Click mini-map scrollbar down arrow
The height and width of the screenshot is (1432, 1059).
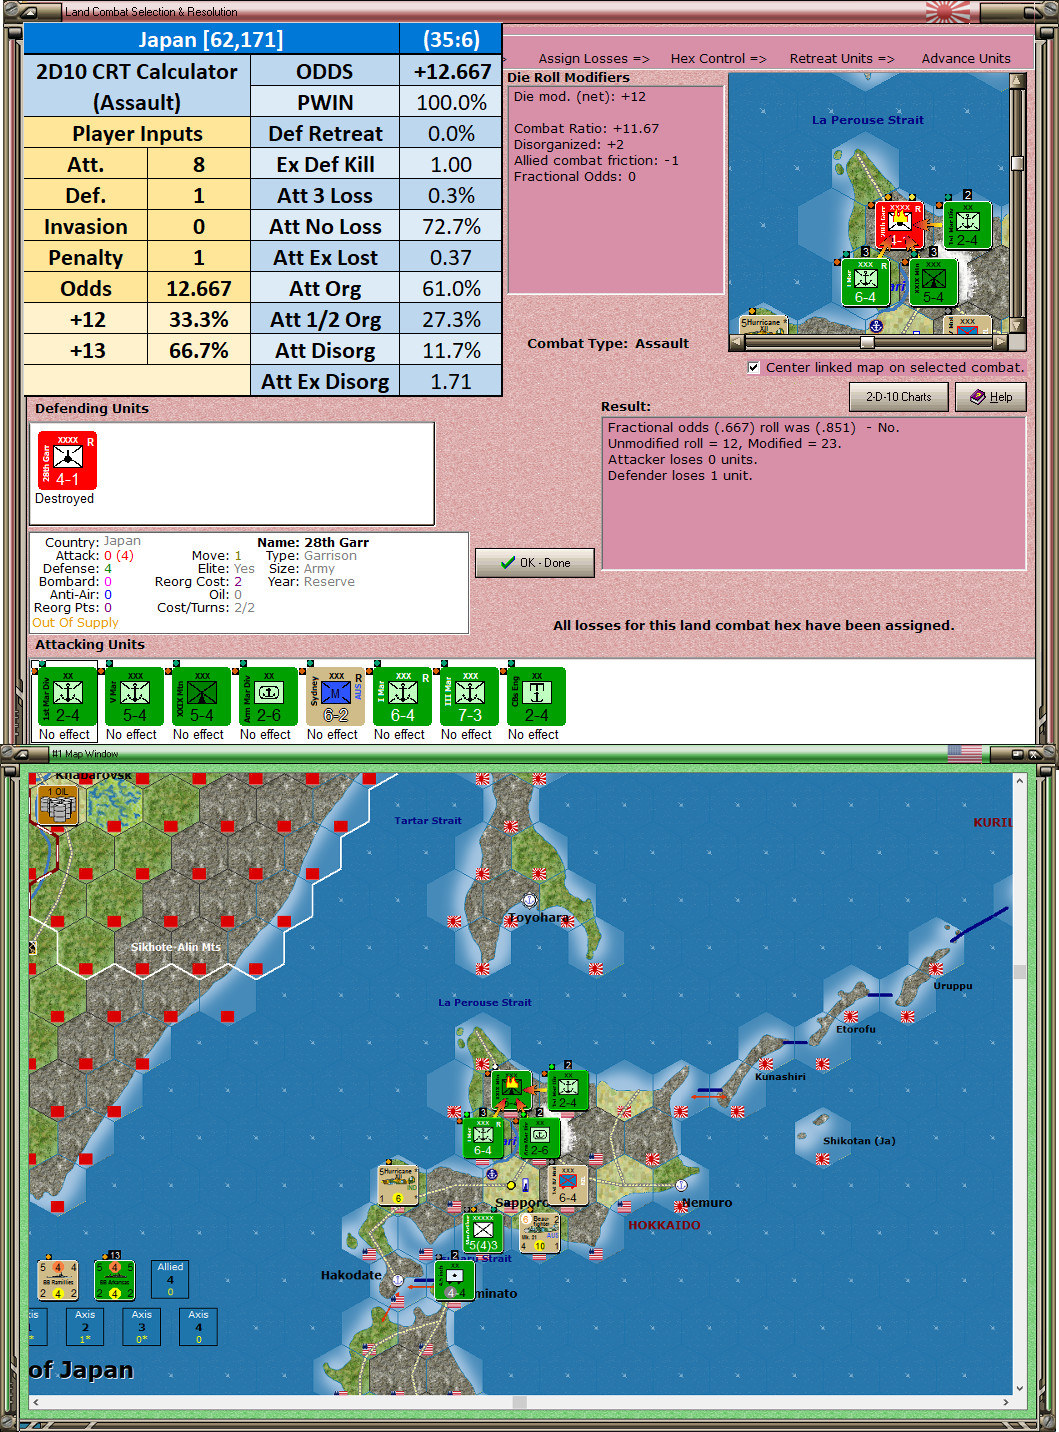pyautogui.click(x=1017, y=325)
